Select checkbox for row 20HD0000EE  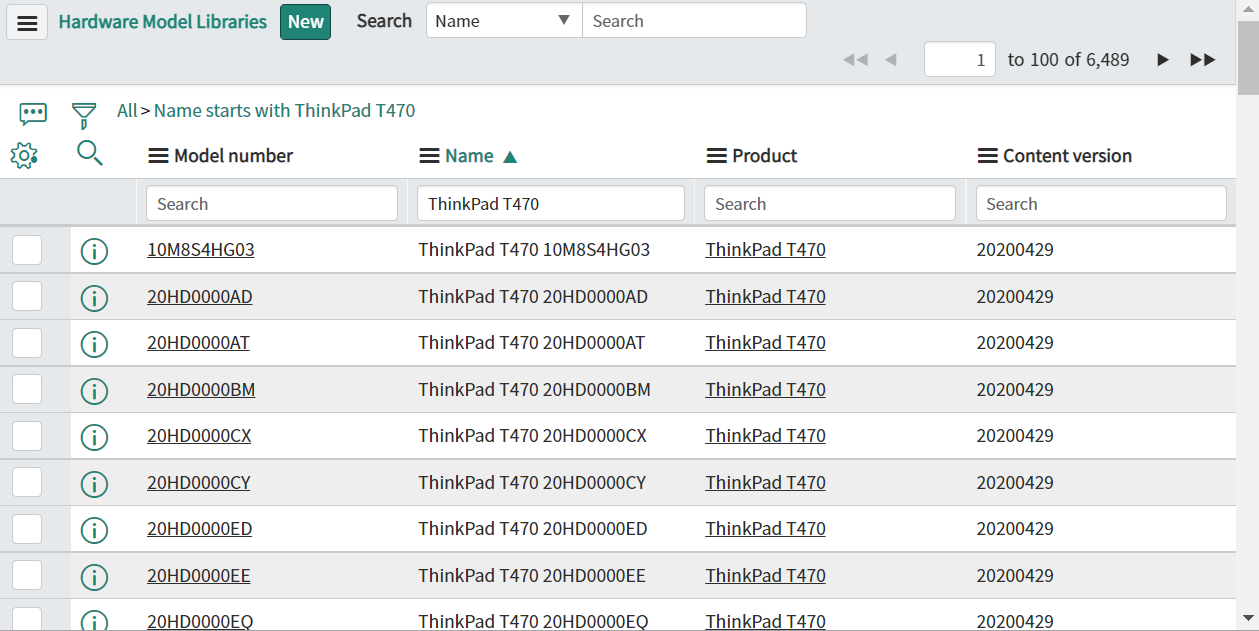[27, 576]
